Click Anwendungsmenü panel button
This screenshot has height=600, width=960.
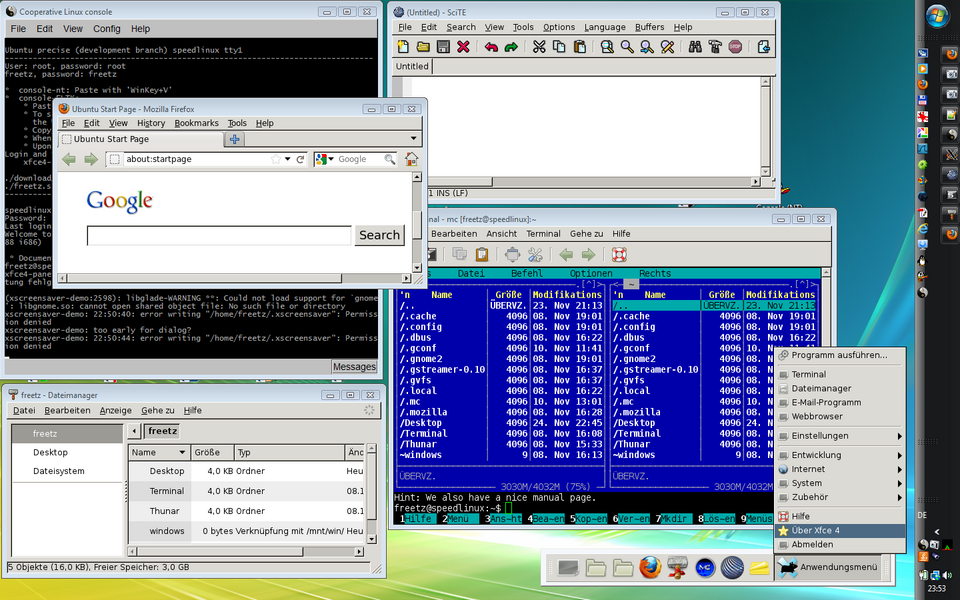click(828, 568)
